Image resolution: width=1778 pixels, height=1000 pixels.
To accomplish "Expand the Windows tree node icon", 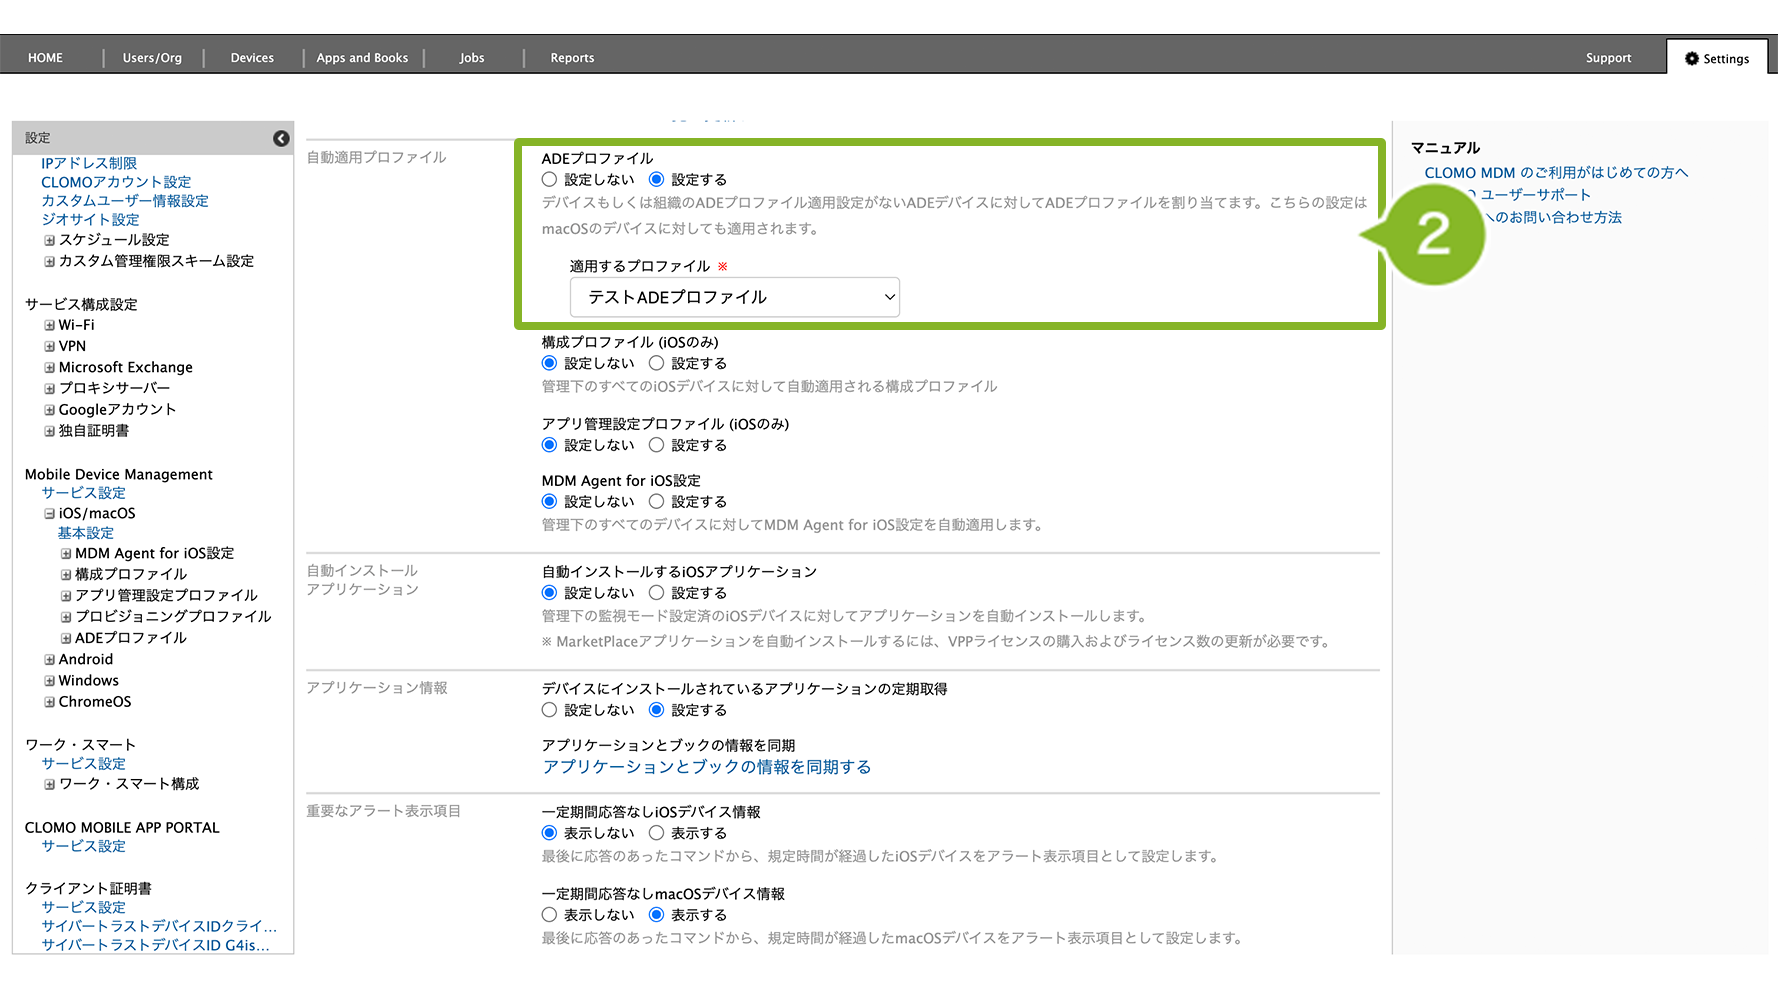I will 49,680.
